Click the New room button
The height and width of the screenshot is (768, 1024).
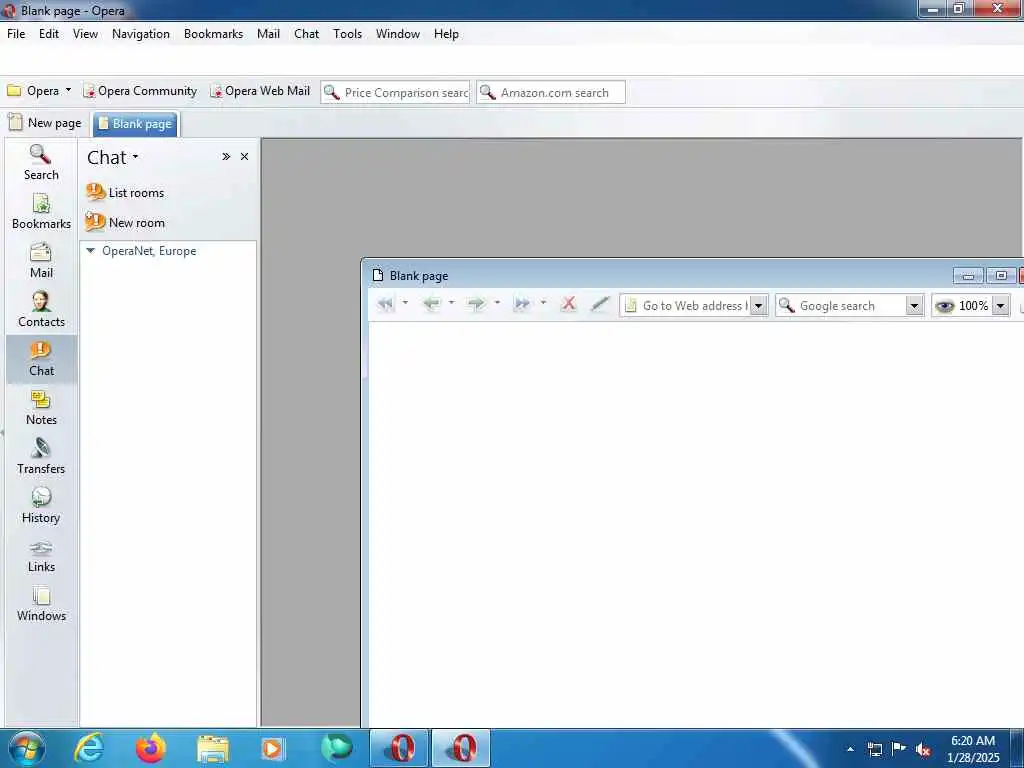point(125,222)
